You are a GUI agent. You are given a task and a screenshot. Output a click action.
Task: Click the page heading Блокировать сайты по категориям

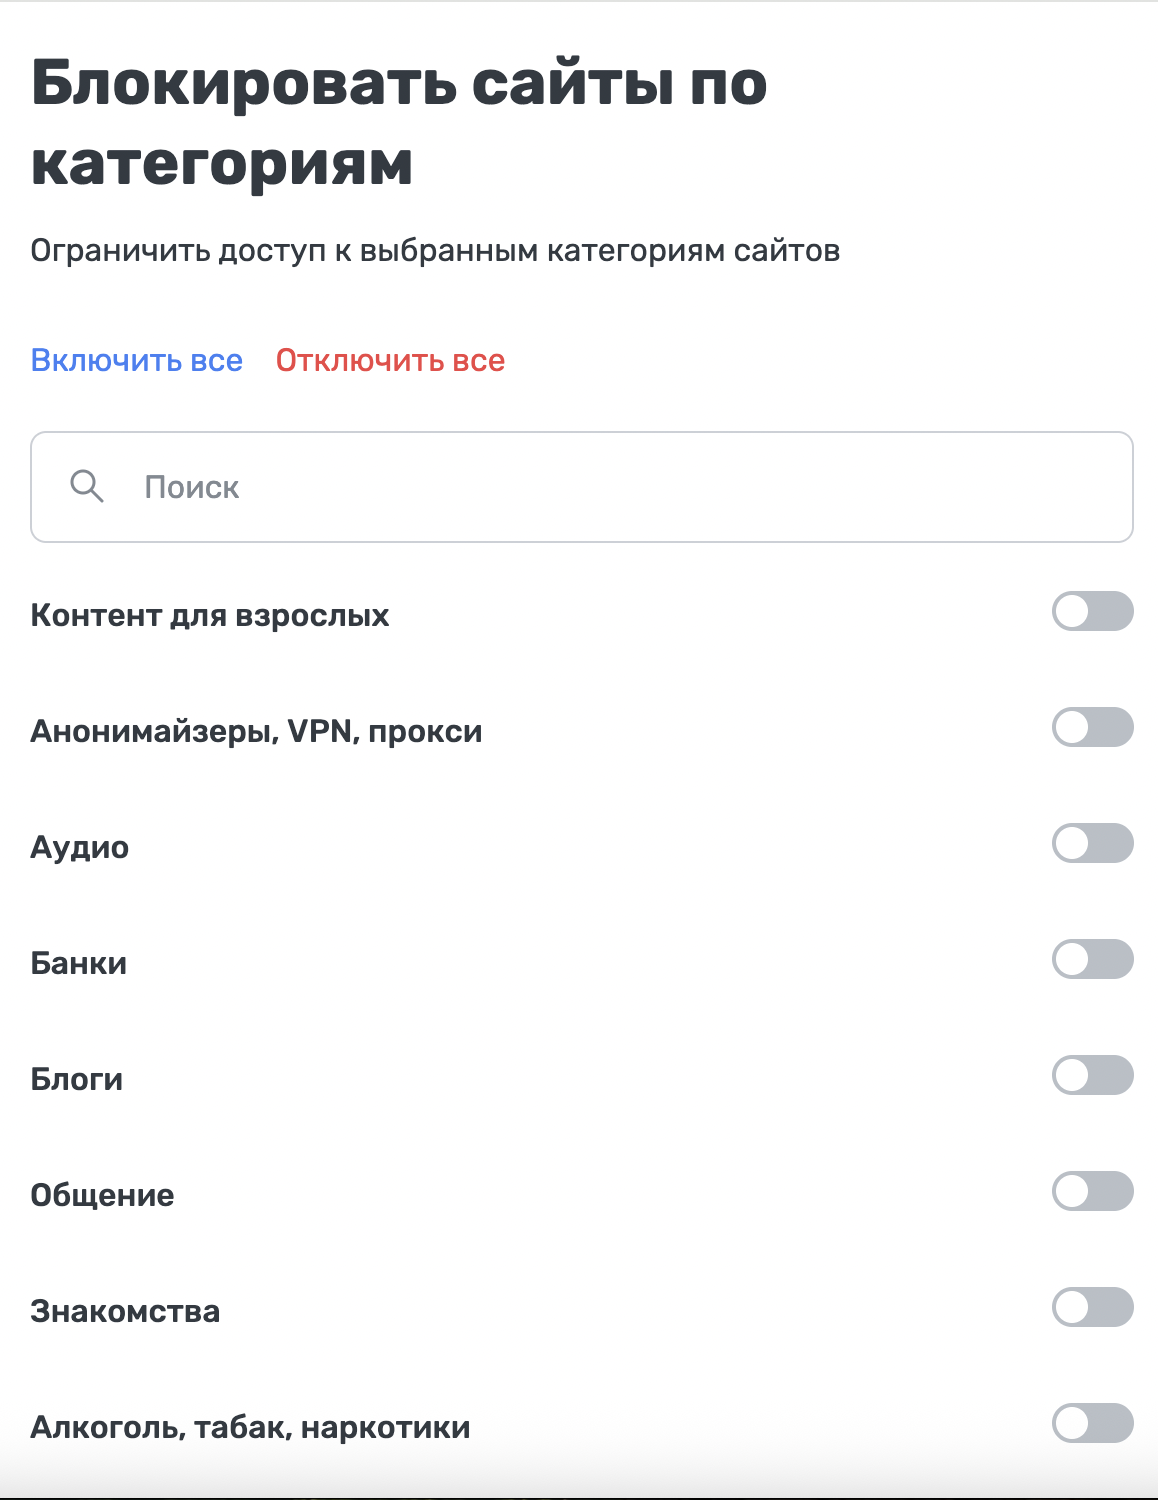tap(400, 120)
